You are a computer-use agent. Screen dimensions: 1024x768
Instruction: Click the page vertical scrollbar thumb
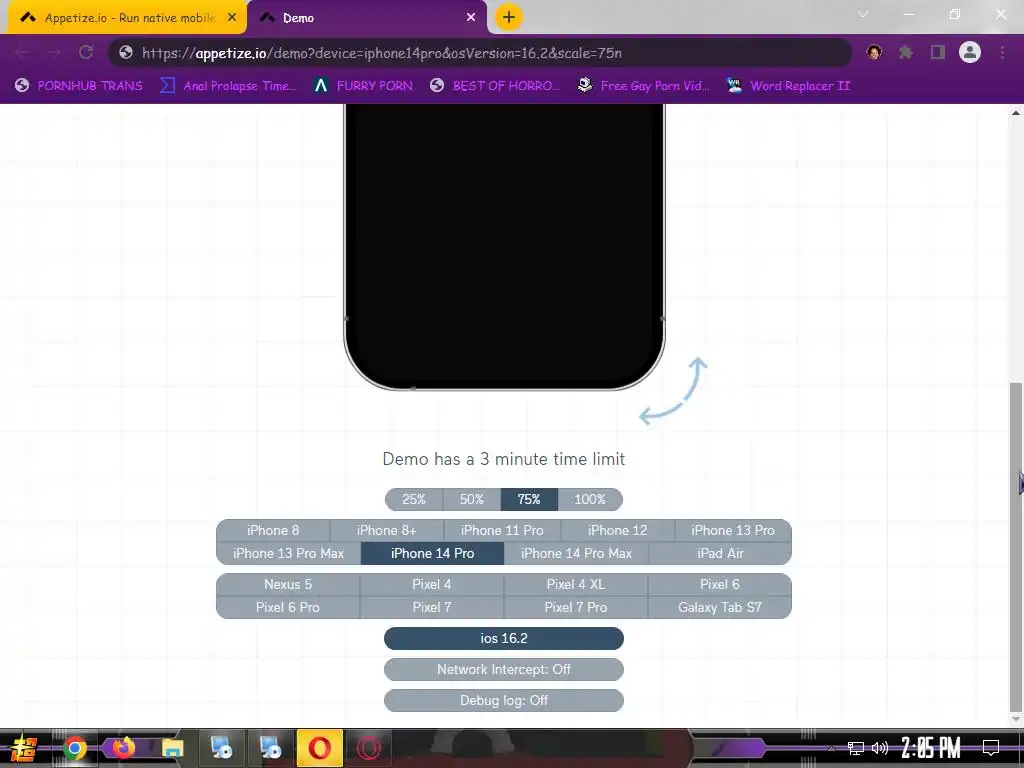(x=1016, y=547)
